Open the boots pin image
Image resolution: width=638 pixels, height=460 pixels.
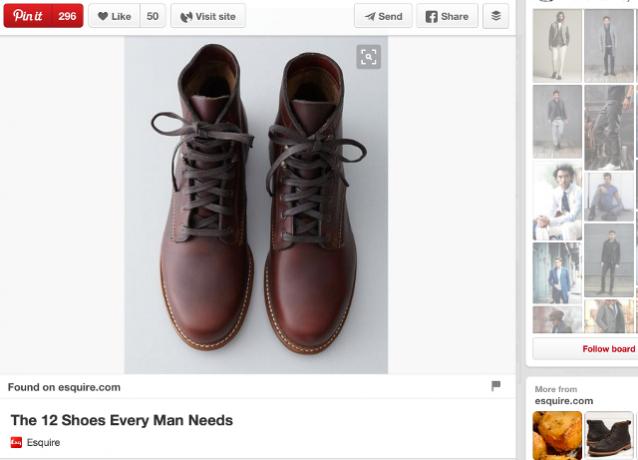tap(256, 205)
